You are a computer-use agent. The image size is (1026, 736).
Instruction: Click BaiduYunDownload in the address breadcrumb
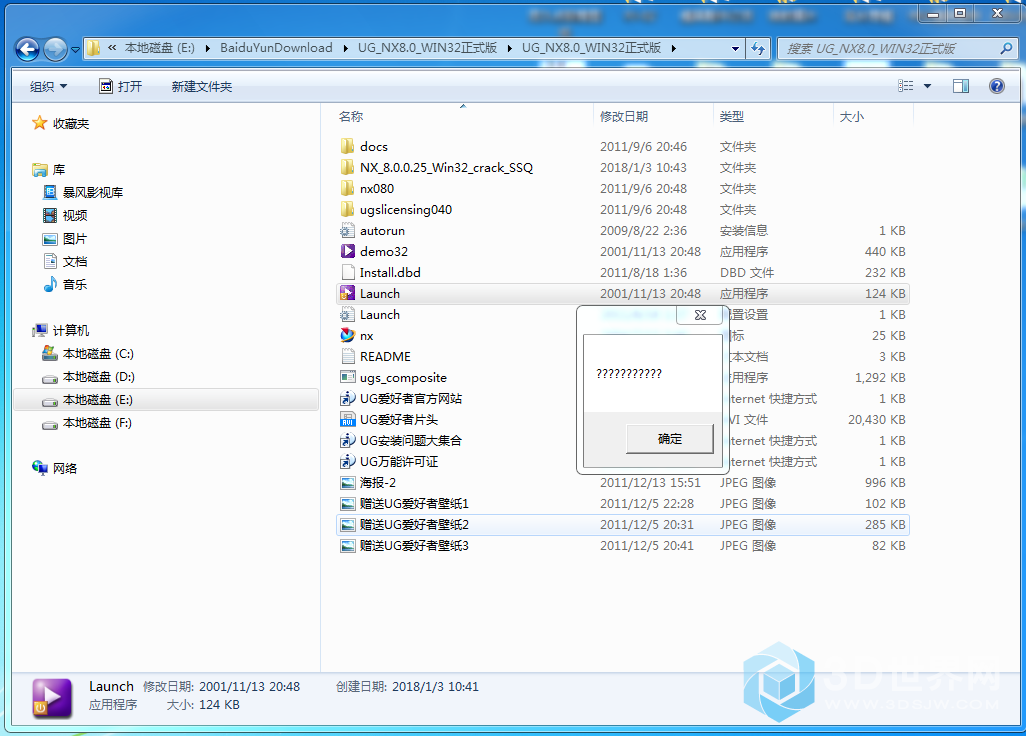[x=276, y=48]
